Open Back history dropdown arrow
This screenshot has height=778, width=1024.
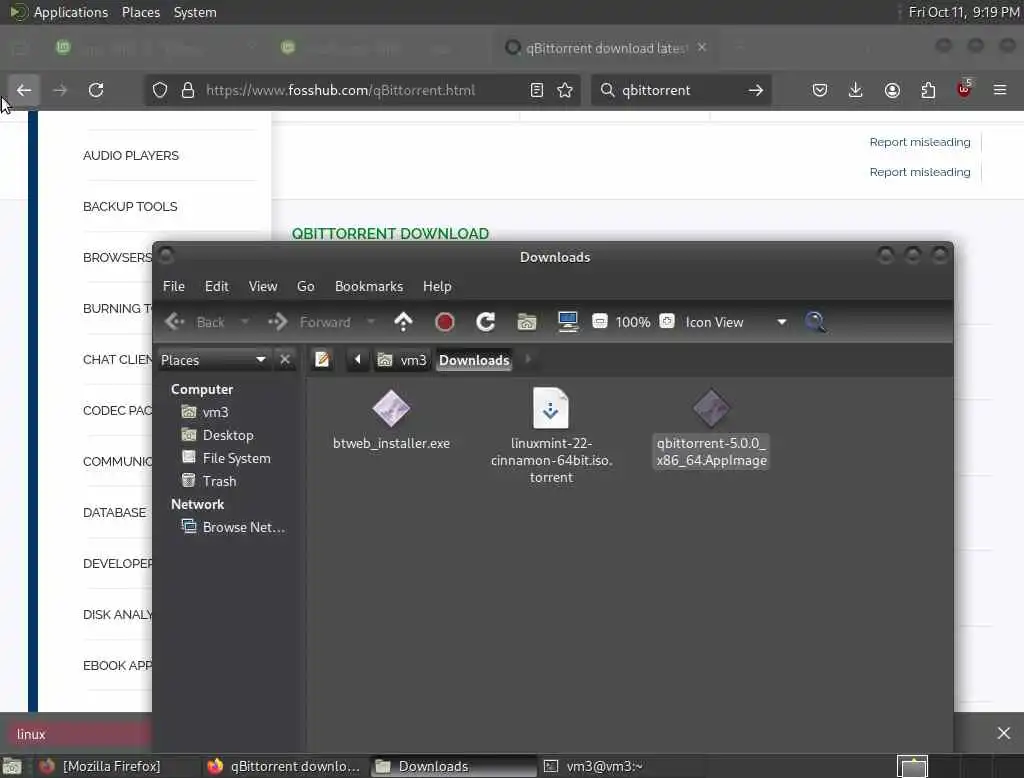[x=245, y=321]
